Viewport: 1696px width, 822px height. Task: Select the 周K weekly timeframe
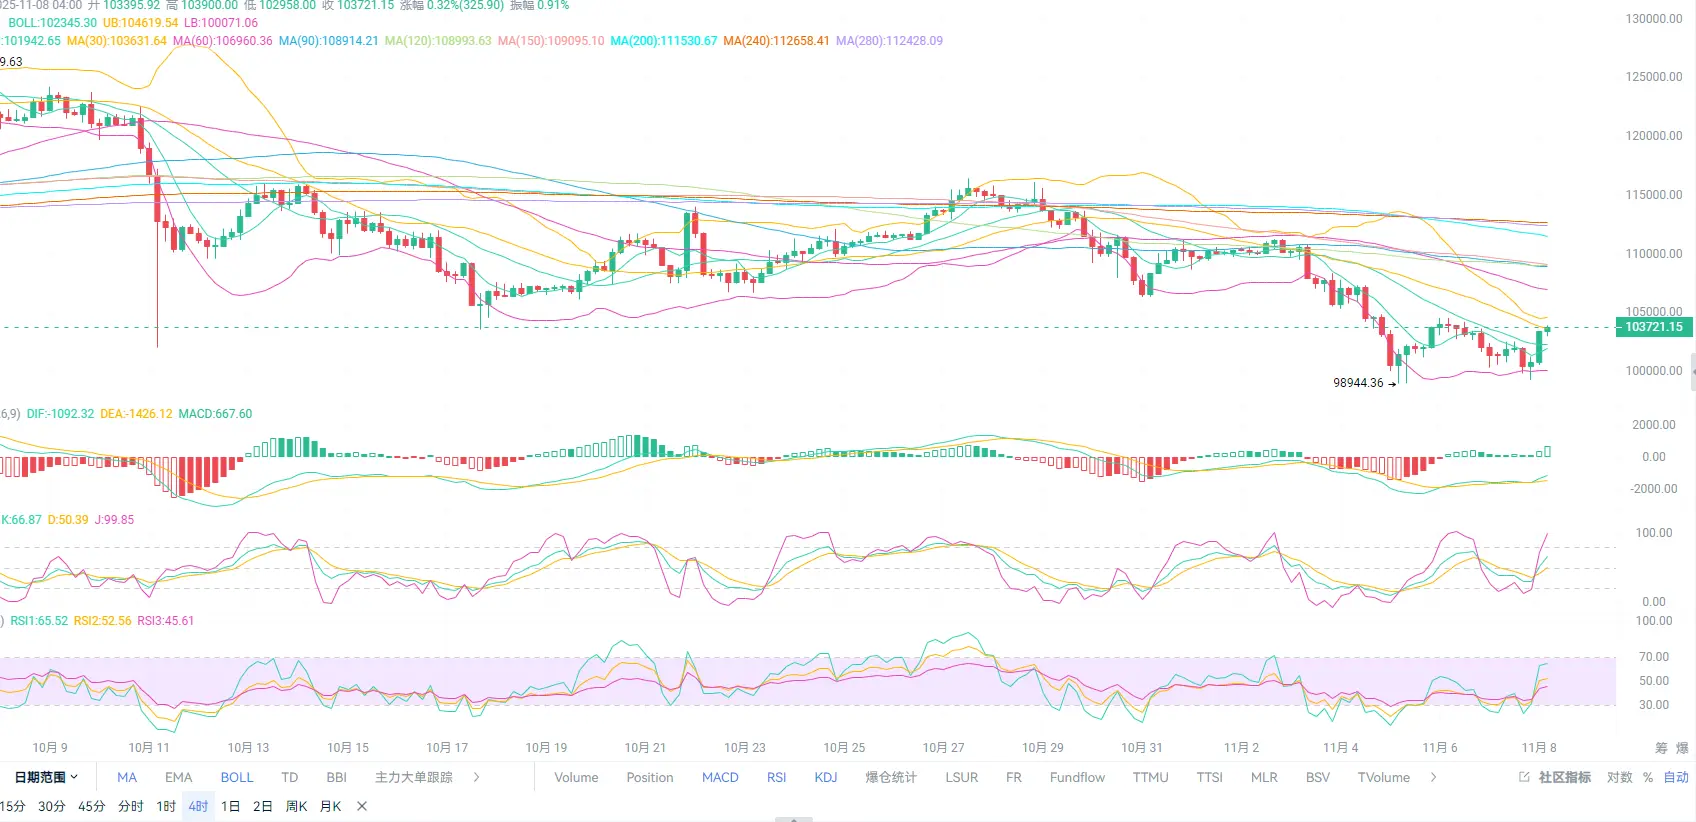click(x=297, y=806)
